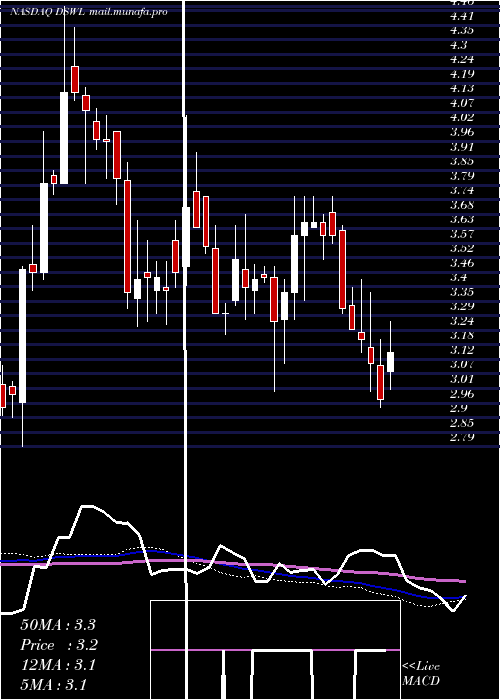This screenshot has width=500, height=700.
Task: Select the 4.13 price axis label
Action: 462,89
